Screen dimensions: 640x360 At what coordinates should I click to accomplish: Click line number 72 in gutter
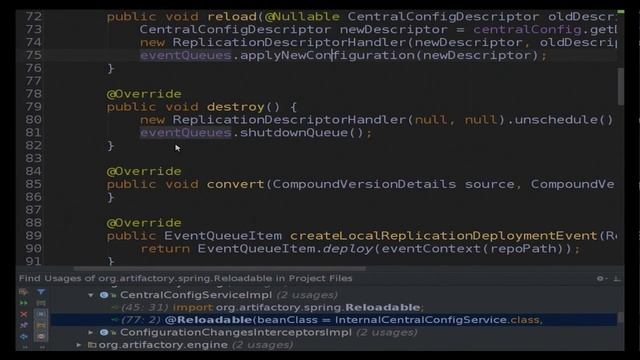click(x=34, y=17)
